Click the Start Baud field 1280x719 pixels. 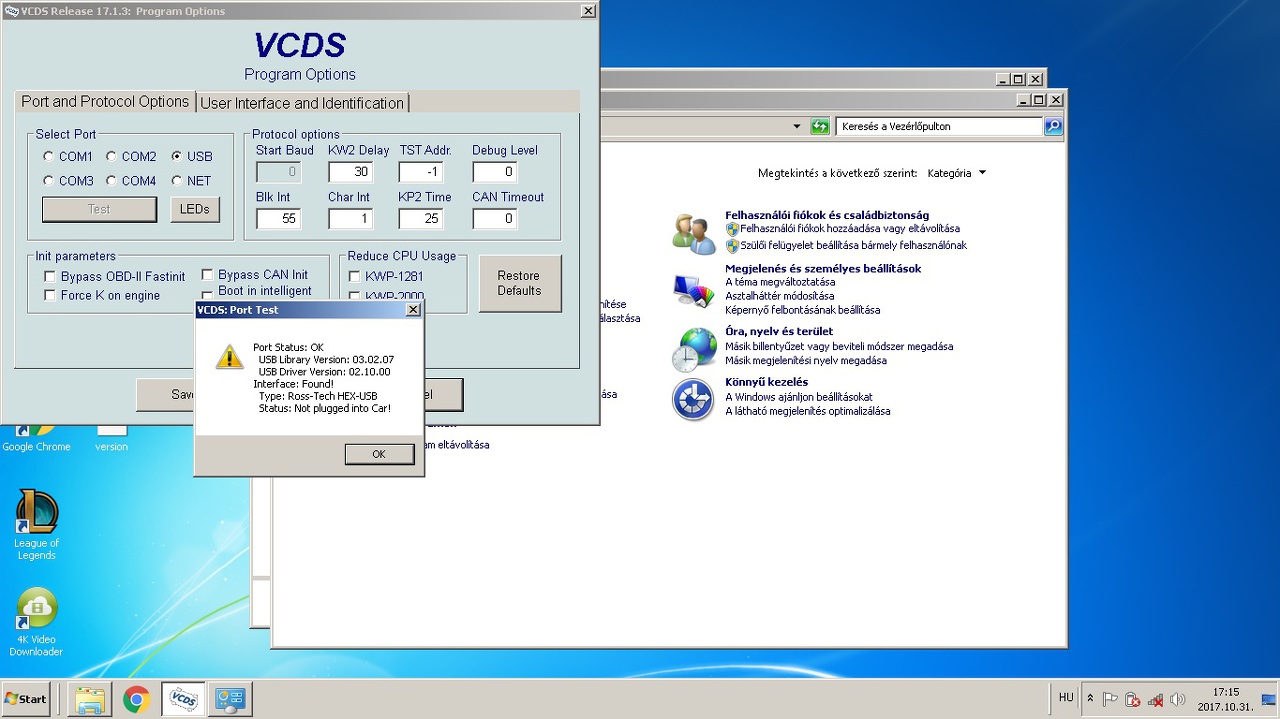pos(278,172)
